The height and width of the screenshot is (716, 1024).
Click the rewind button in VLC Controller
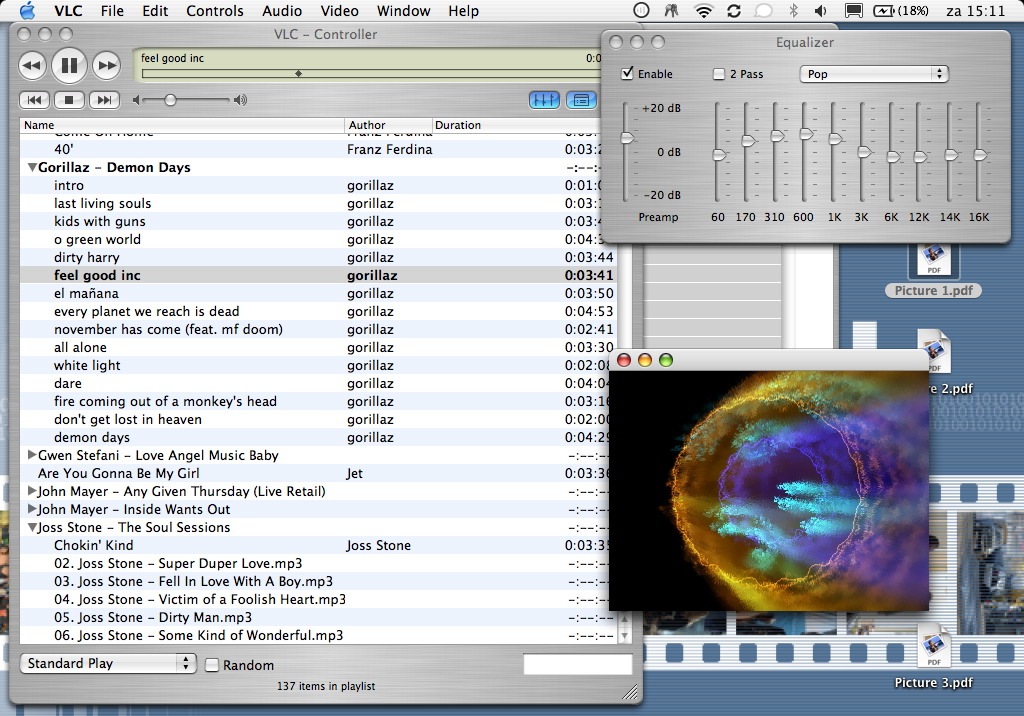tap(32, 65)
